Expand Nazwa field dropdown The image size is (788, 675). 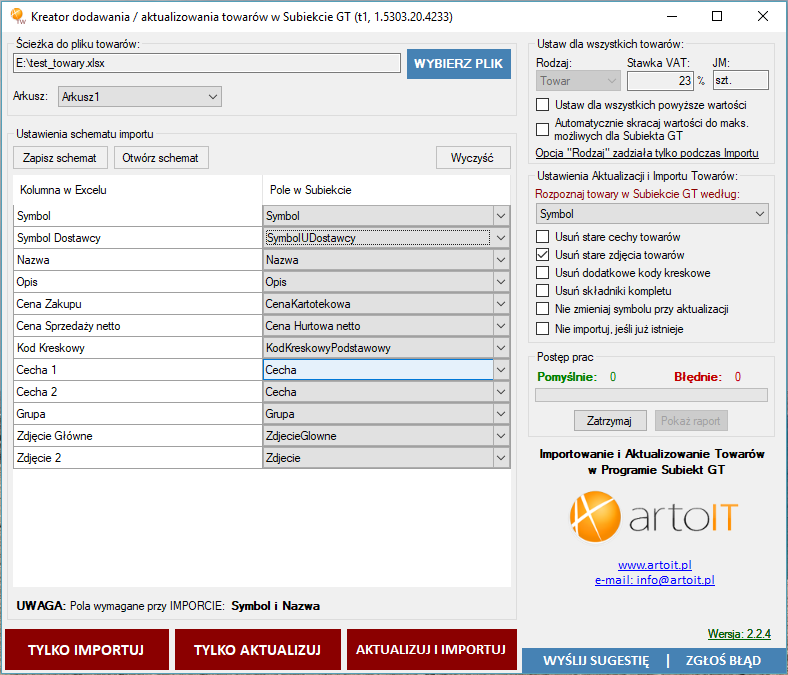pyautogui.click(x=501, y=260)
